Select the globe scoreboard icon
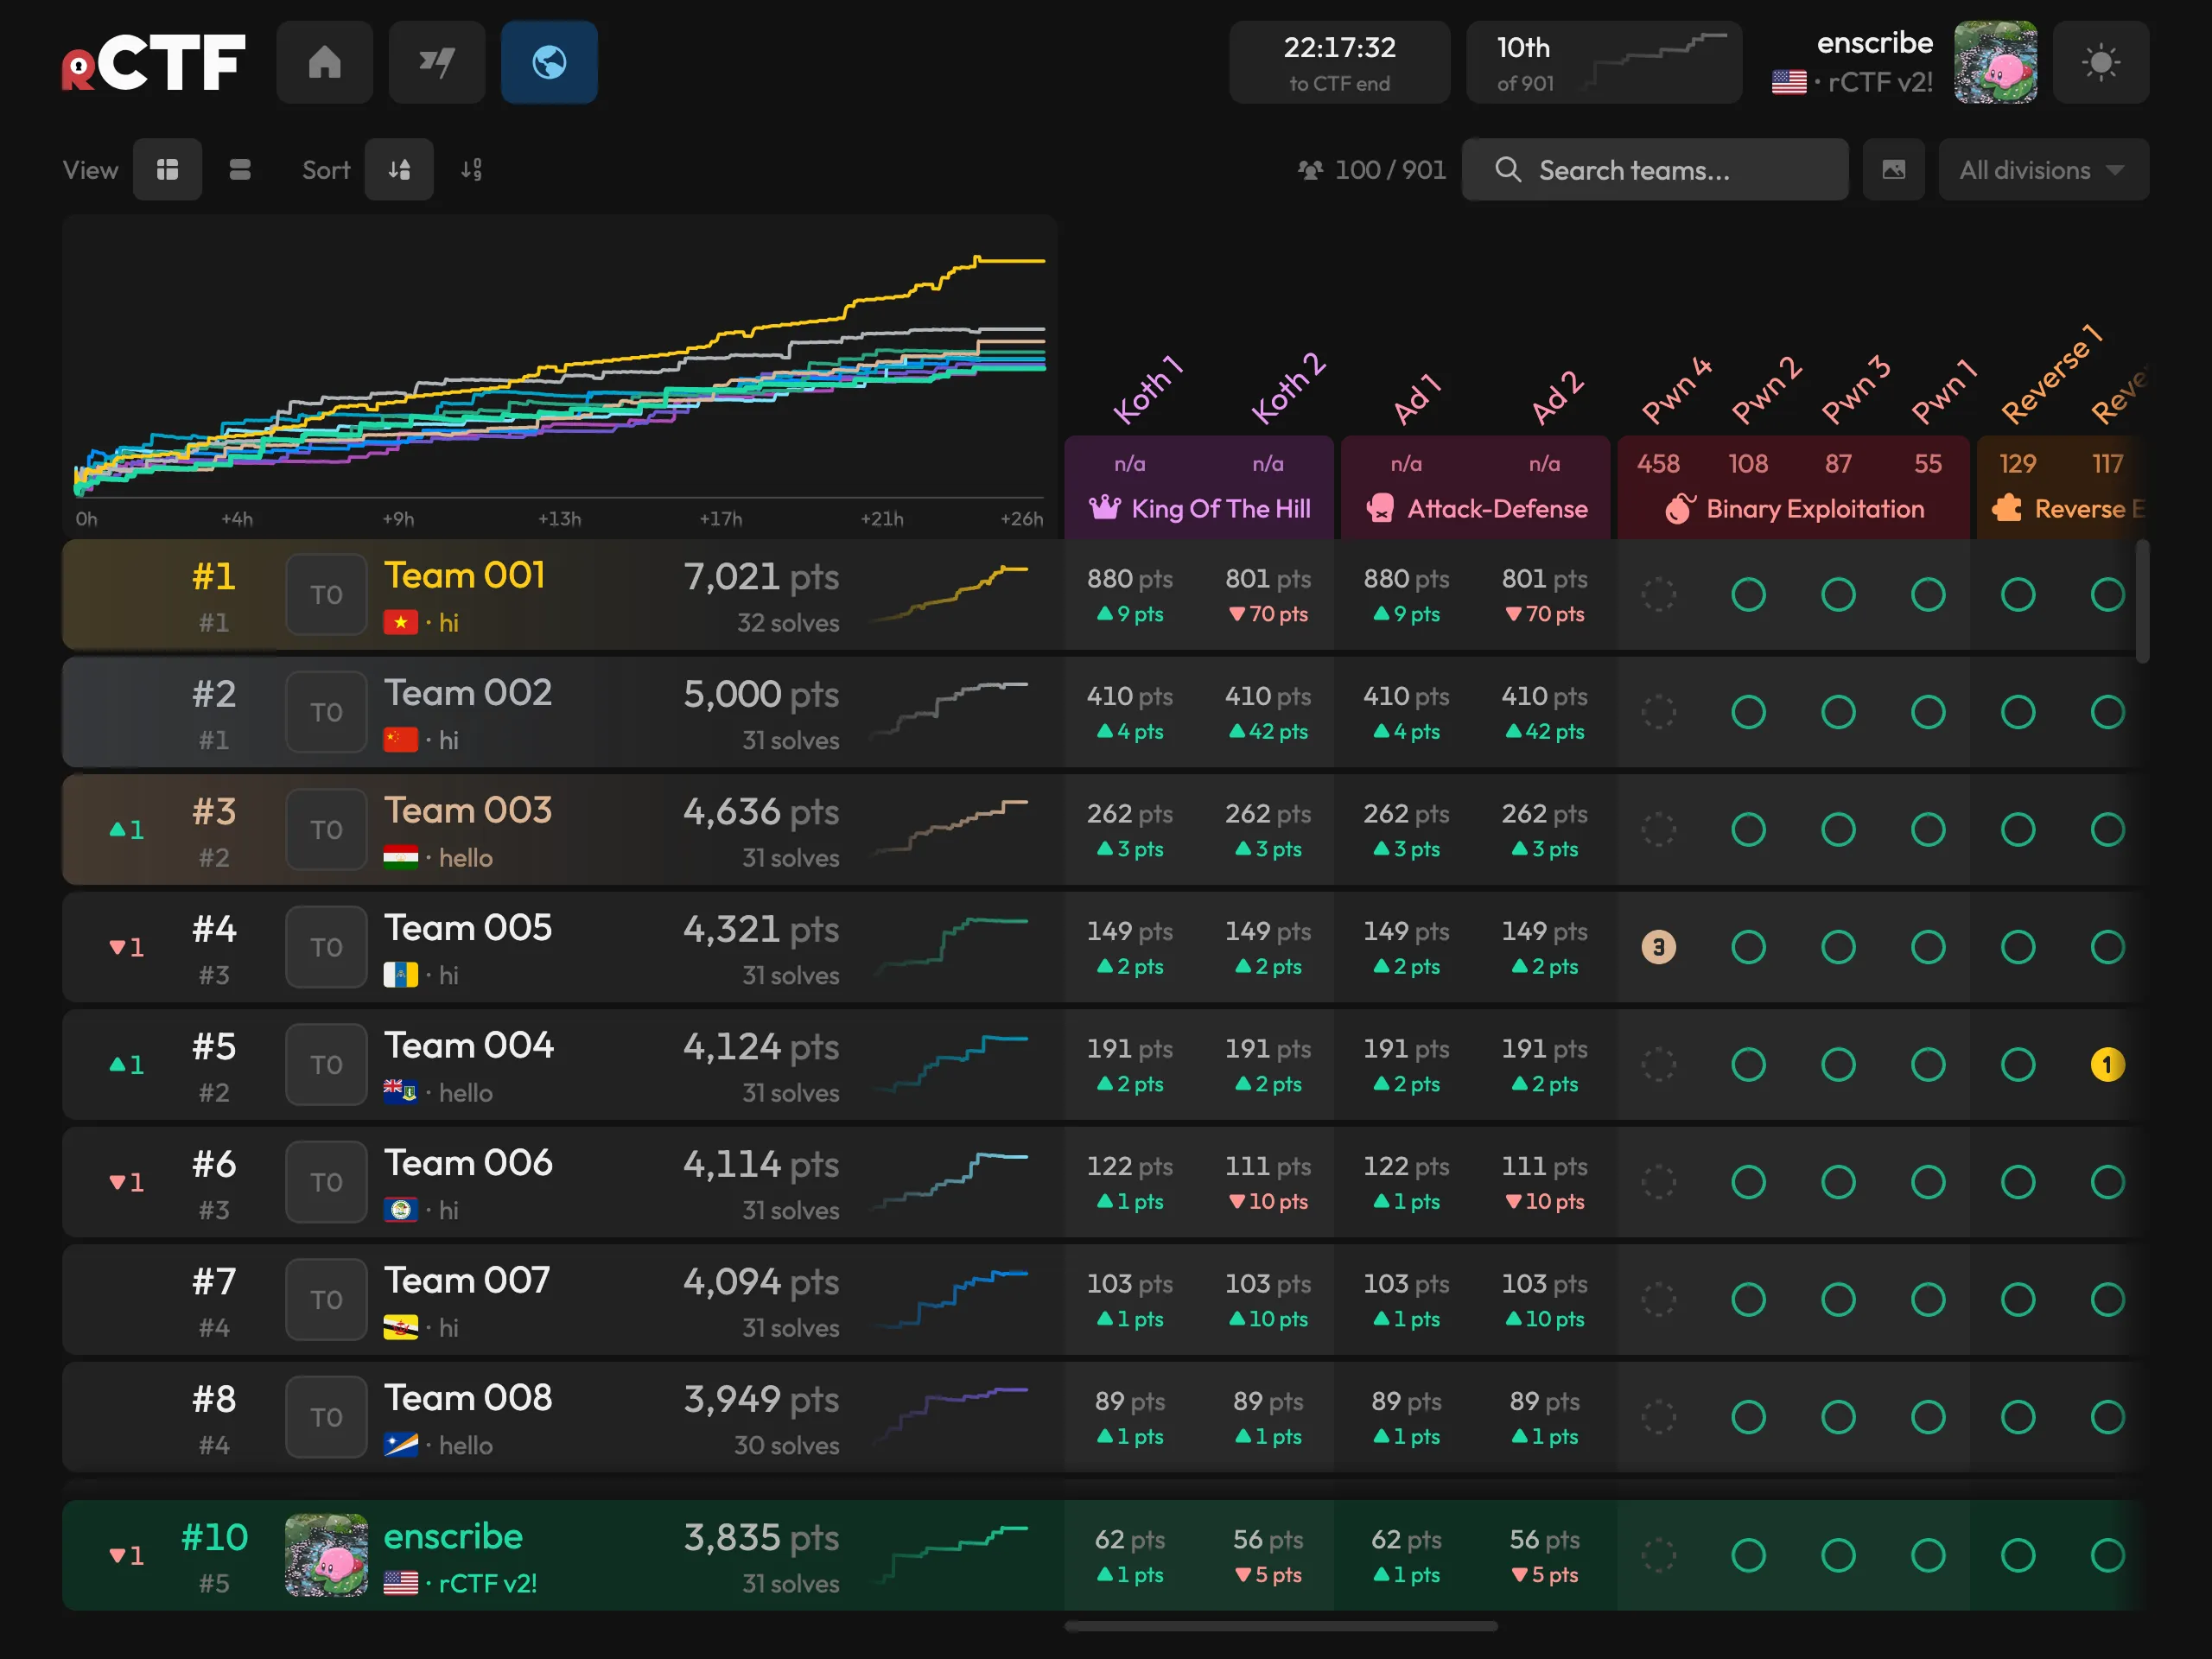Image resolution: width=2212 pixels, height=1659 pixels. tap(549, 62)
